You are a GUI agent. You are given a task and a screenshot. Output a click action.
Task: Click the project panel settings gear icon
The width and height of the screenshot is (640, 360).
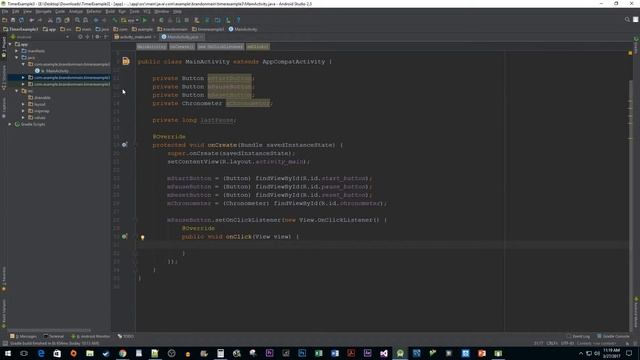pos(98,37)
